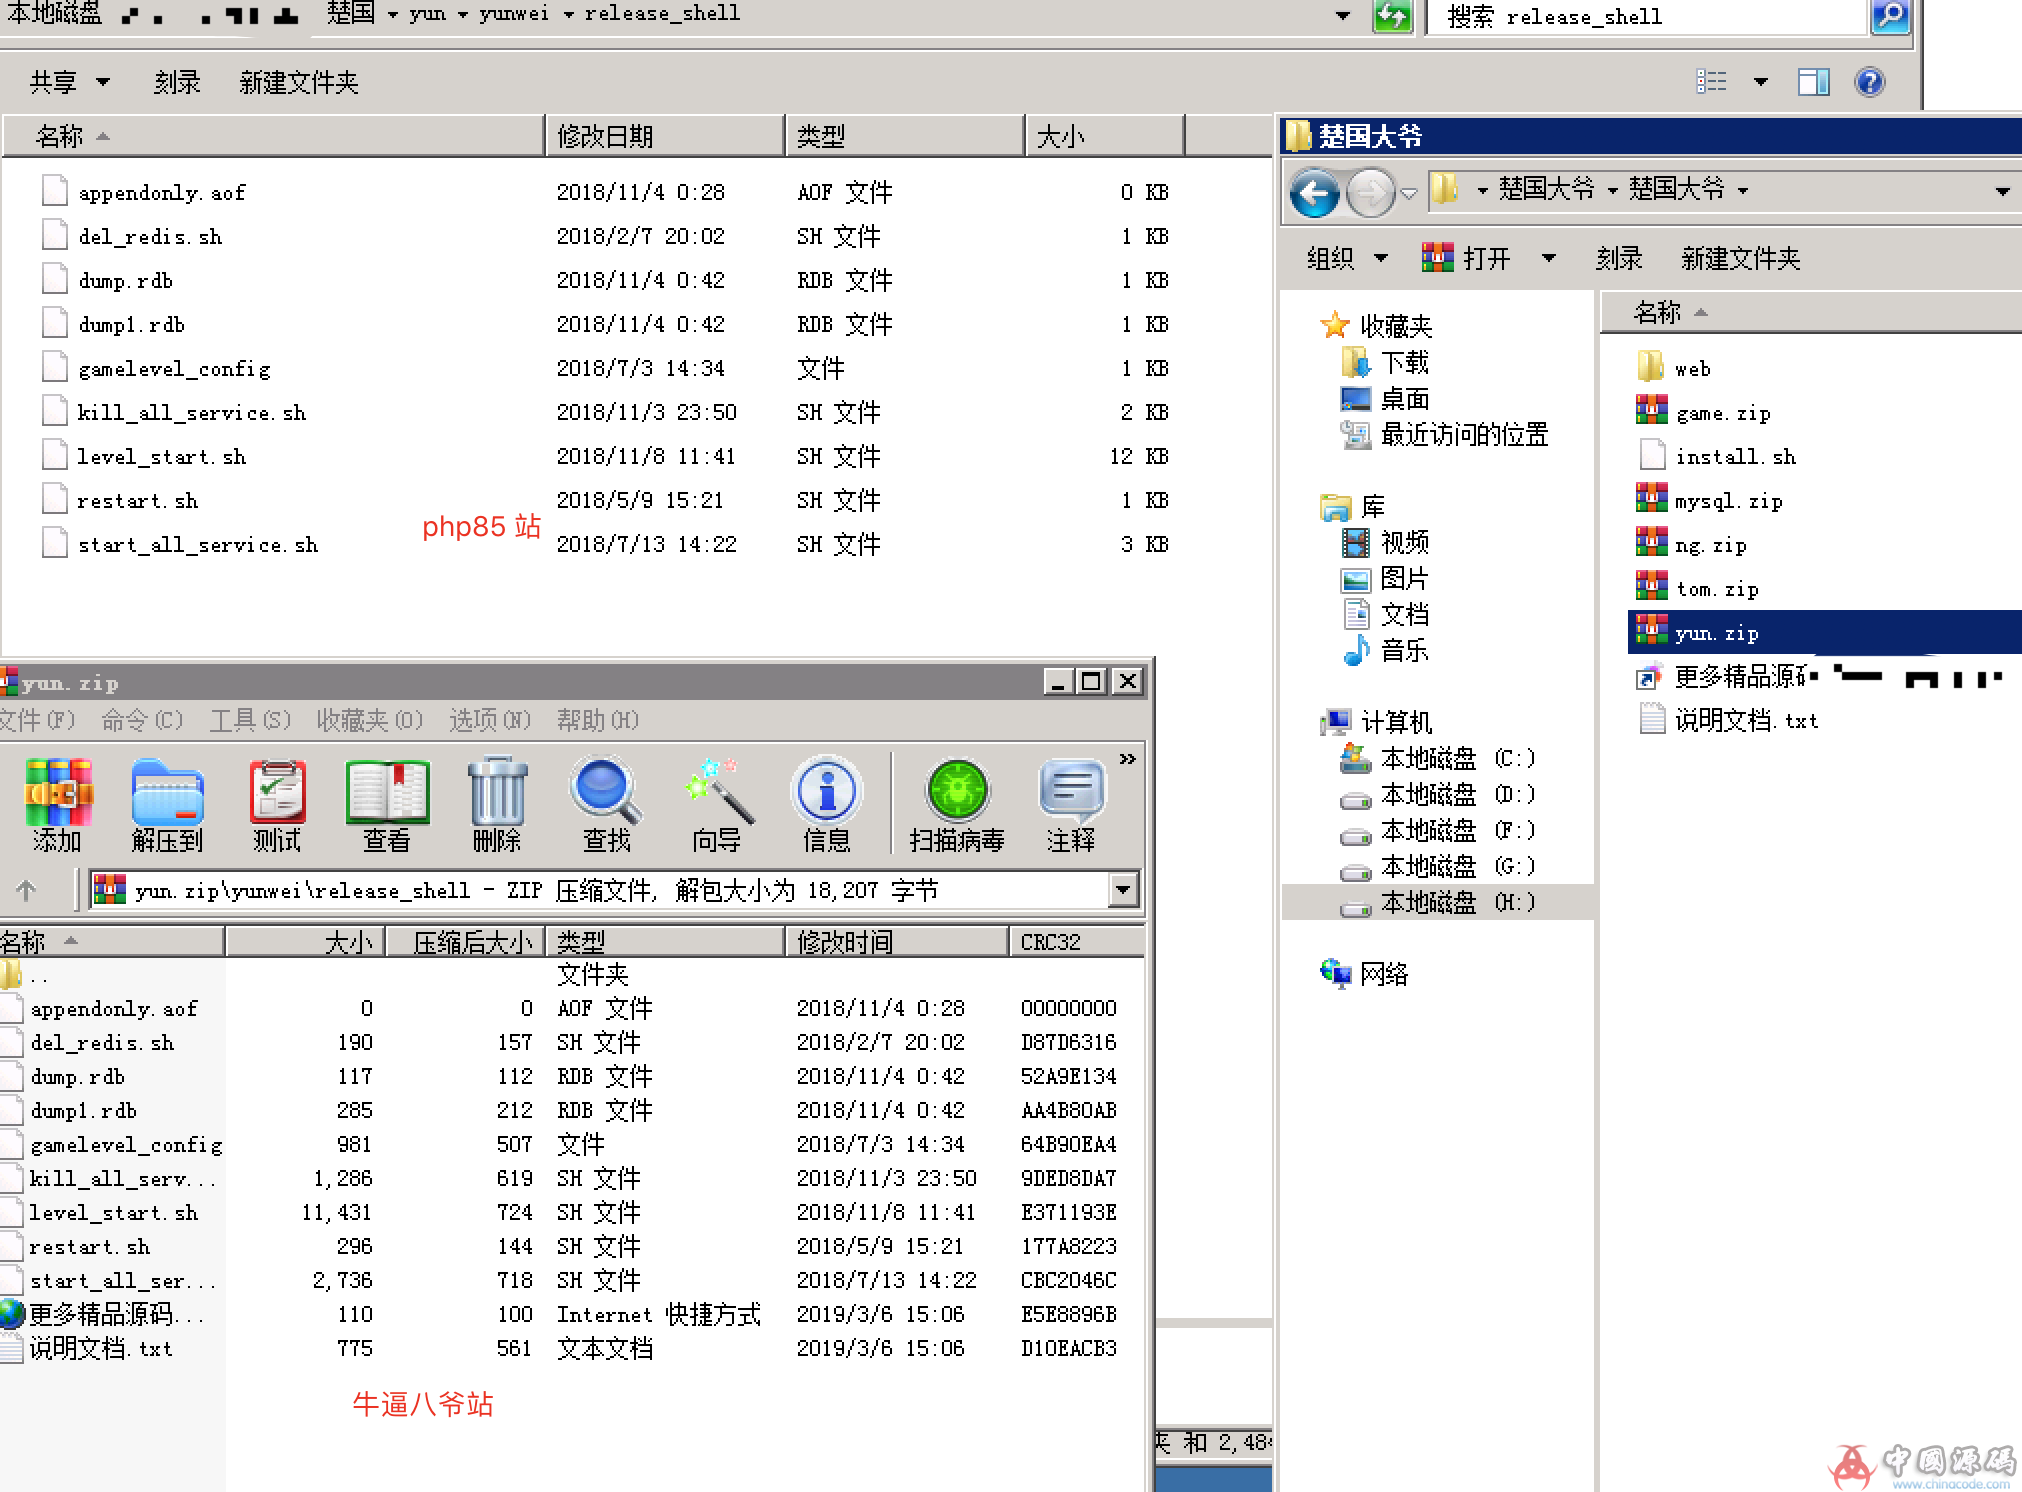
Task: Click 刻录 in 楚国大爷 window toolbar
Action: [1619, 258]
